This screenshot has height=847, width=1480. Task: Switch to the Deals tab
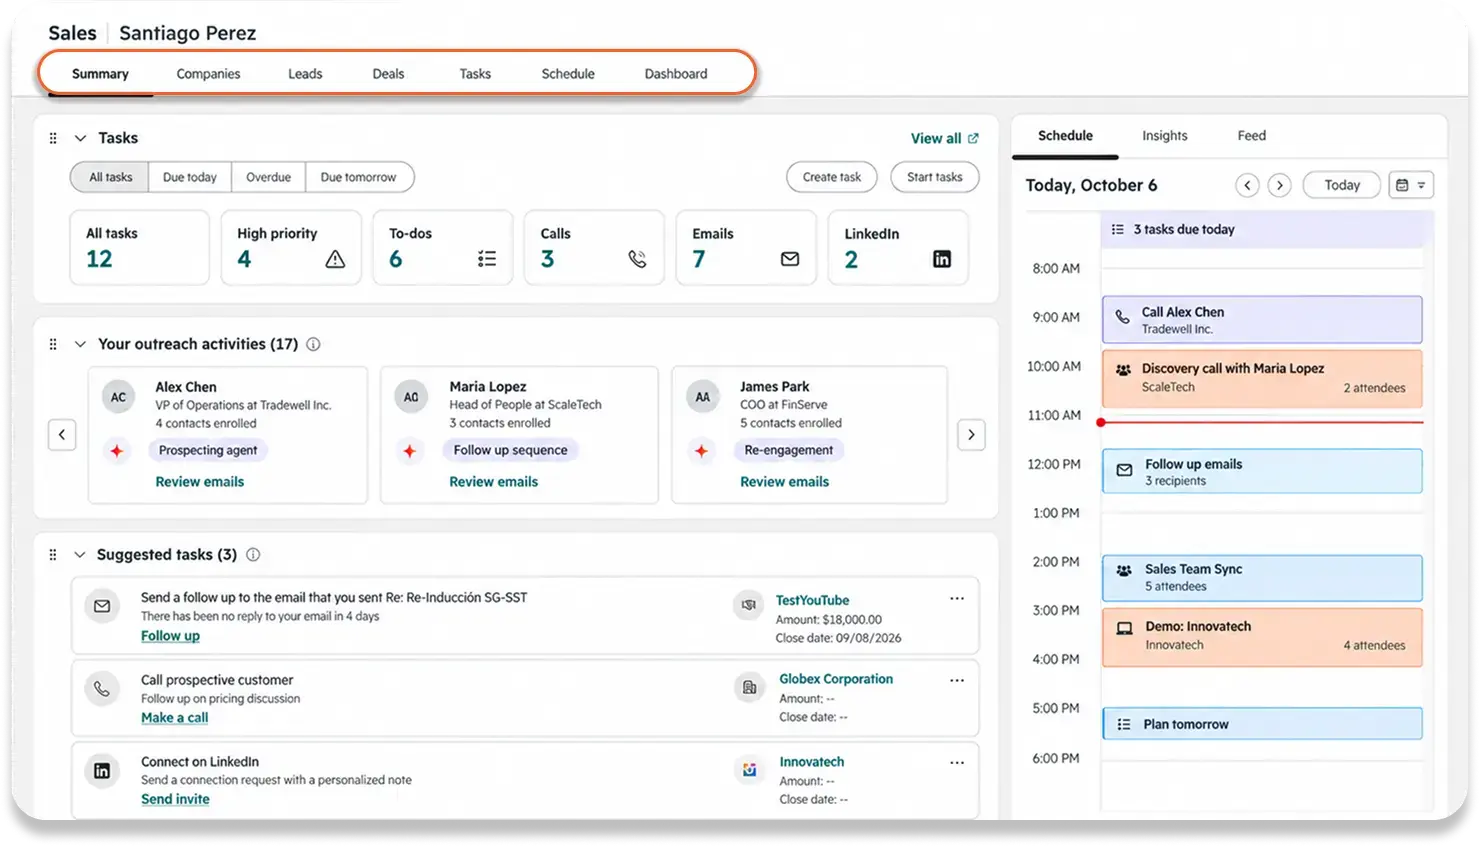coord(388,74)
